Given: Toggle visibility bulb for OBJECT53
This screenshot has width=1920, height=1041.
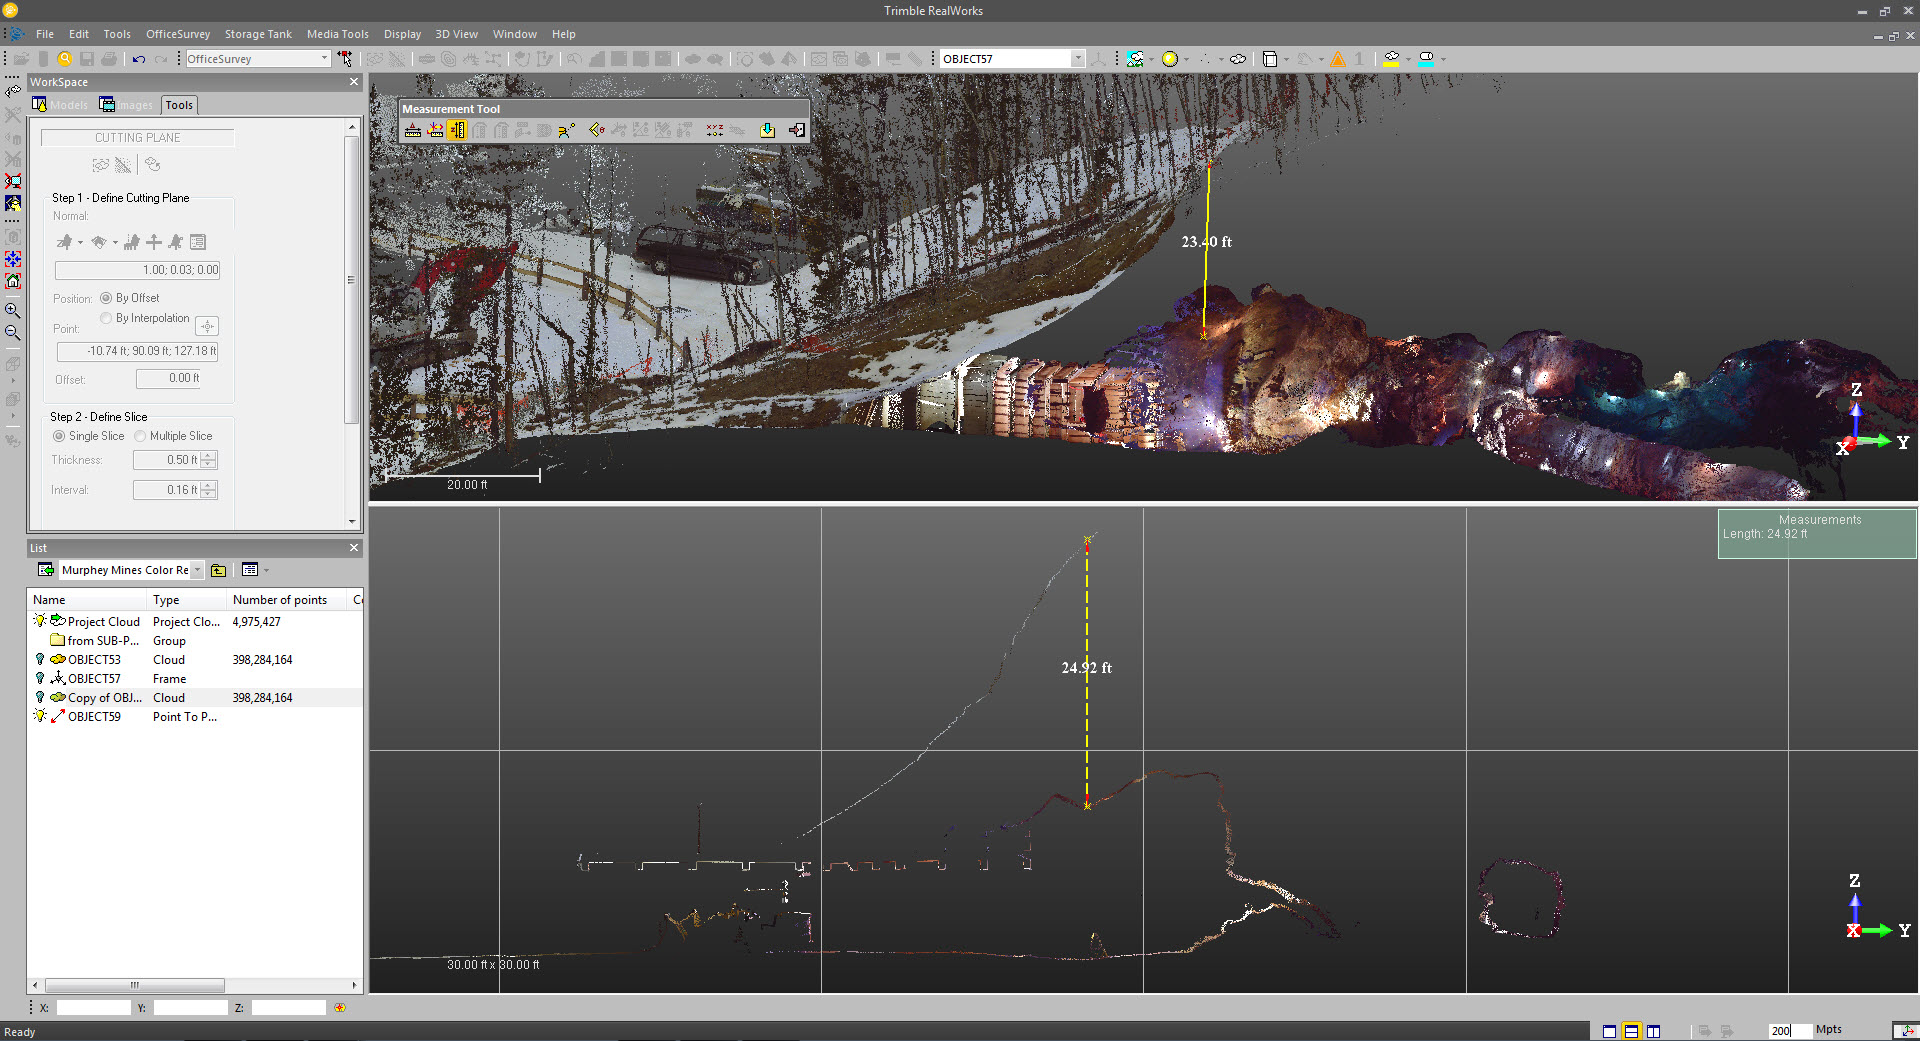Looking at the screenshot, I should pyautogui.click(x=39, y=659).
